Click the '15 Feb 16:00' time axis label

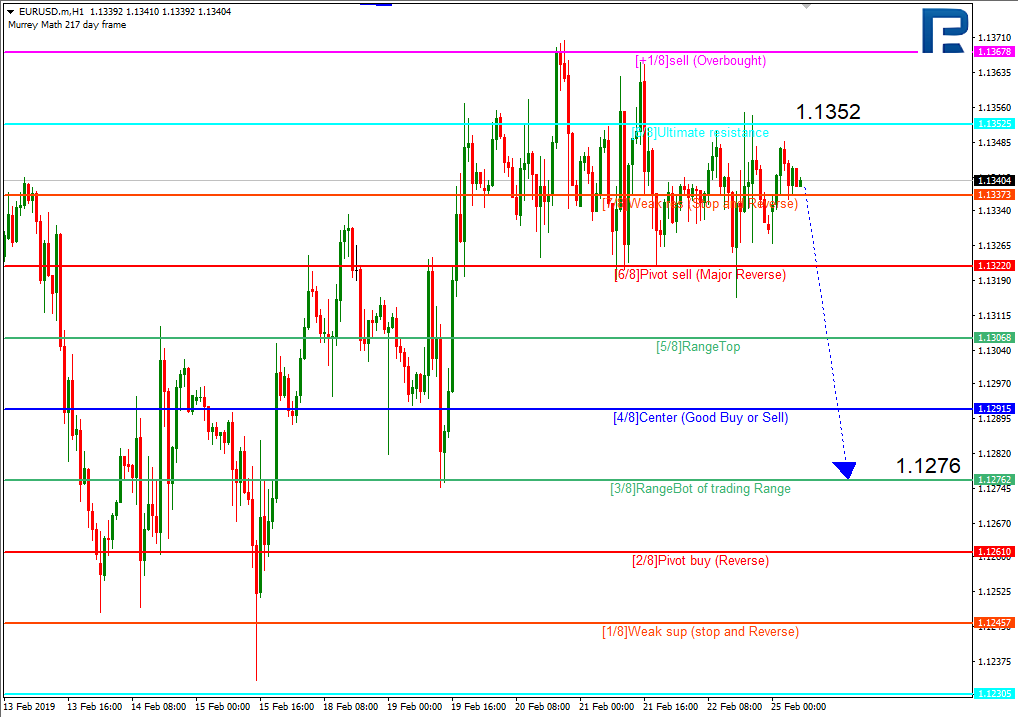click(x=286, y=707)
